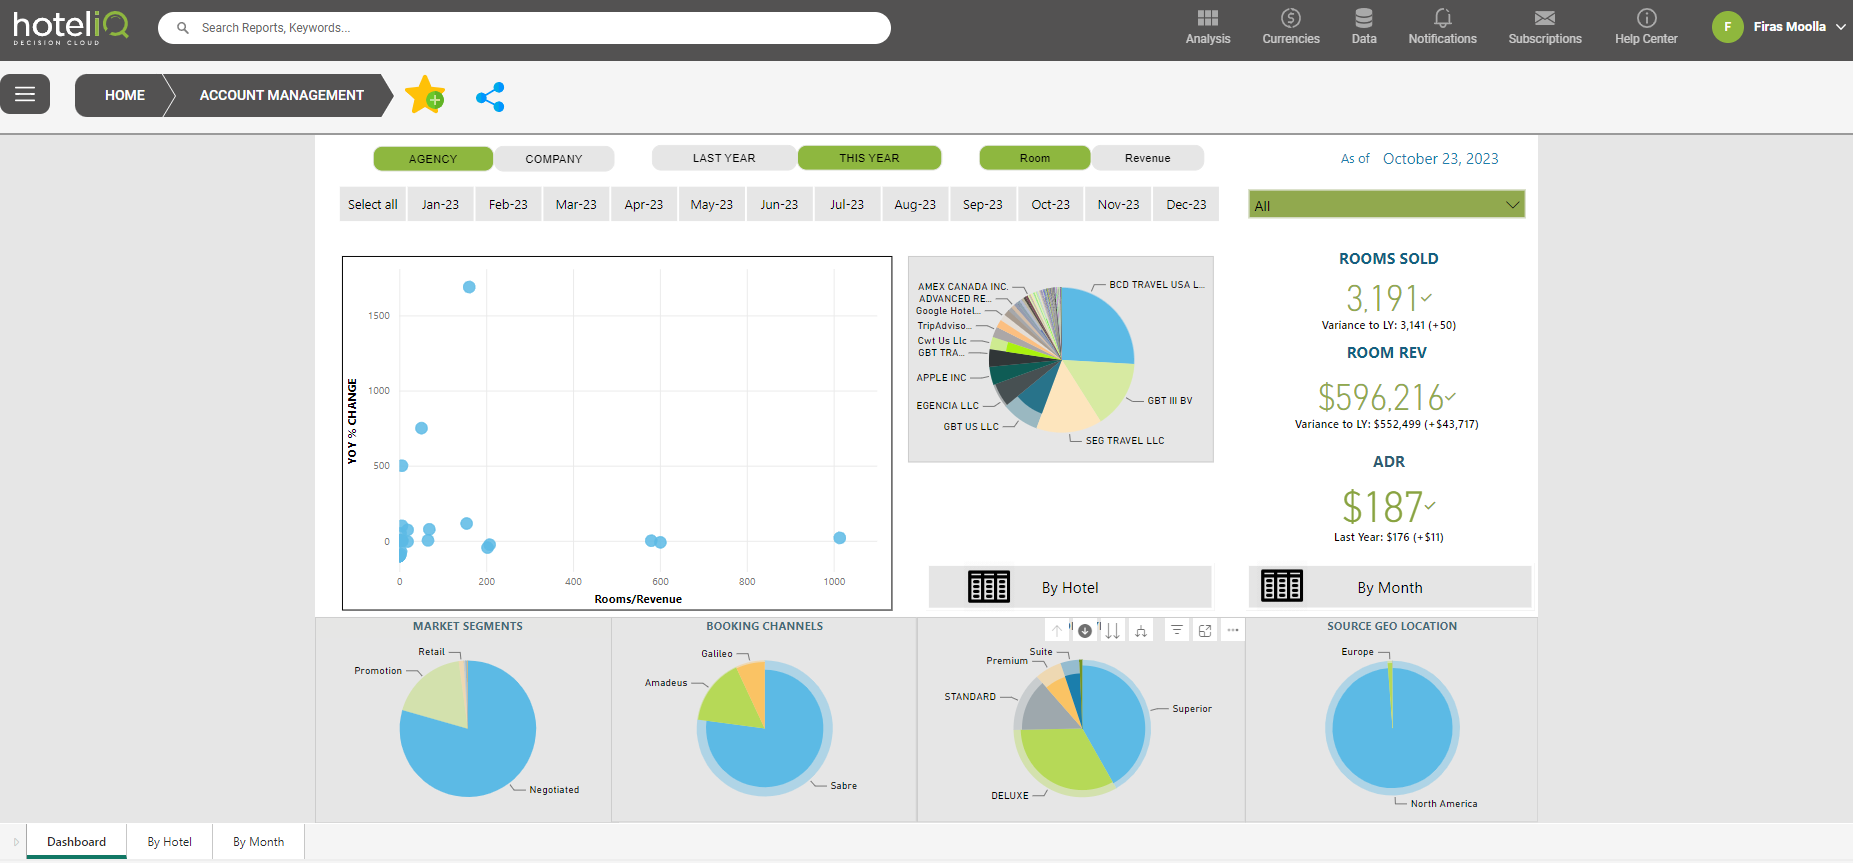Click the star add-to-favorites icon
This screenshot has width=1853, height=863.
coord(425,95)
